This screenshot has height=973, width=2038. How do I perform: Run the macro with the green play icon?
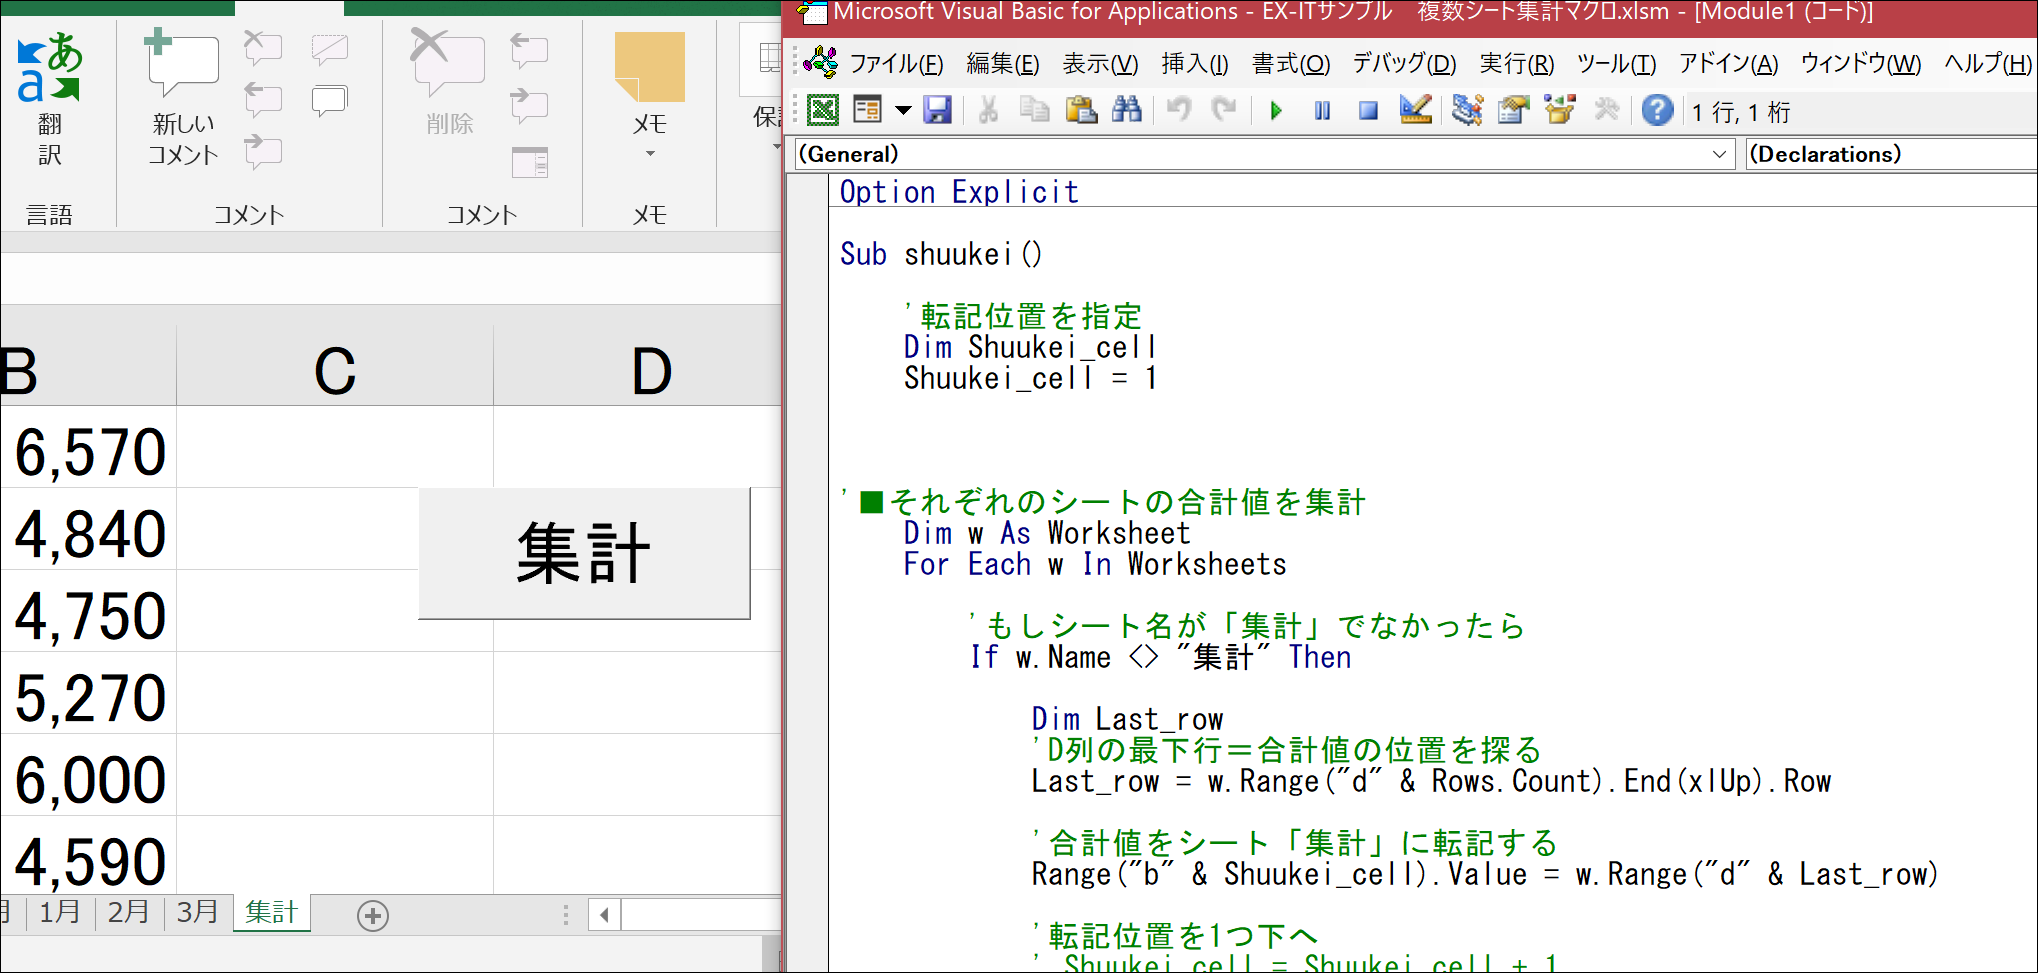1276,111
